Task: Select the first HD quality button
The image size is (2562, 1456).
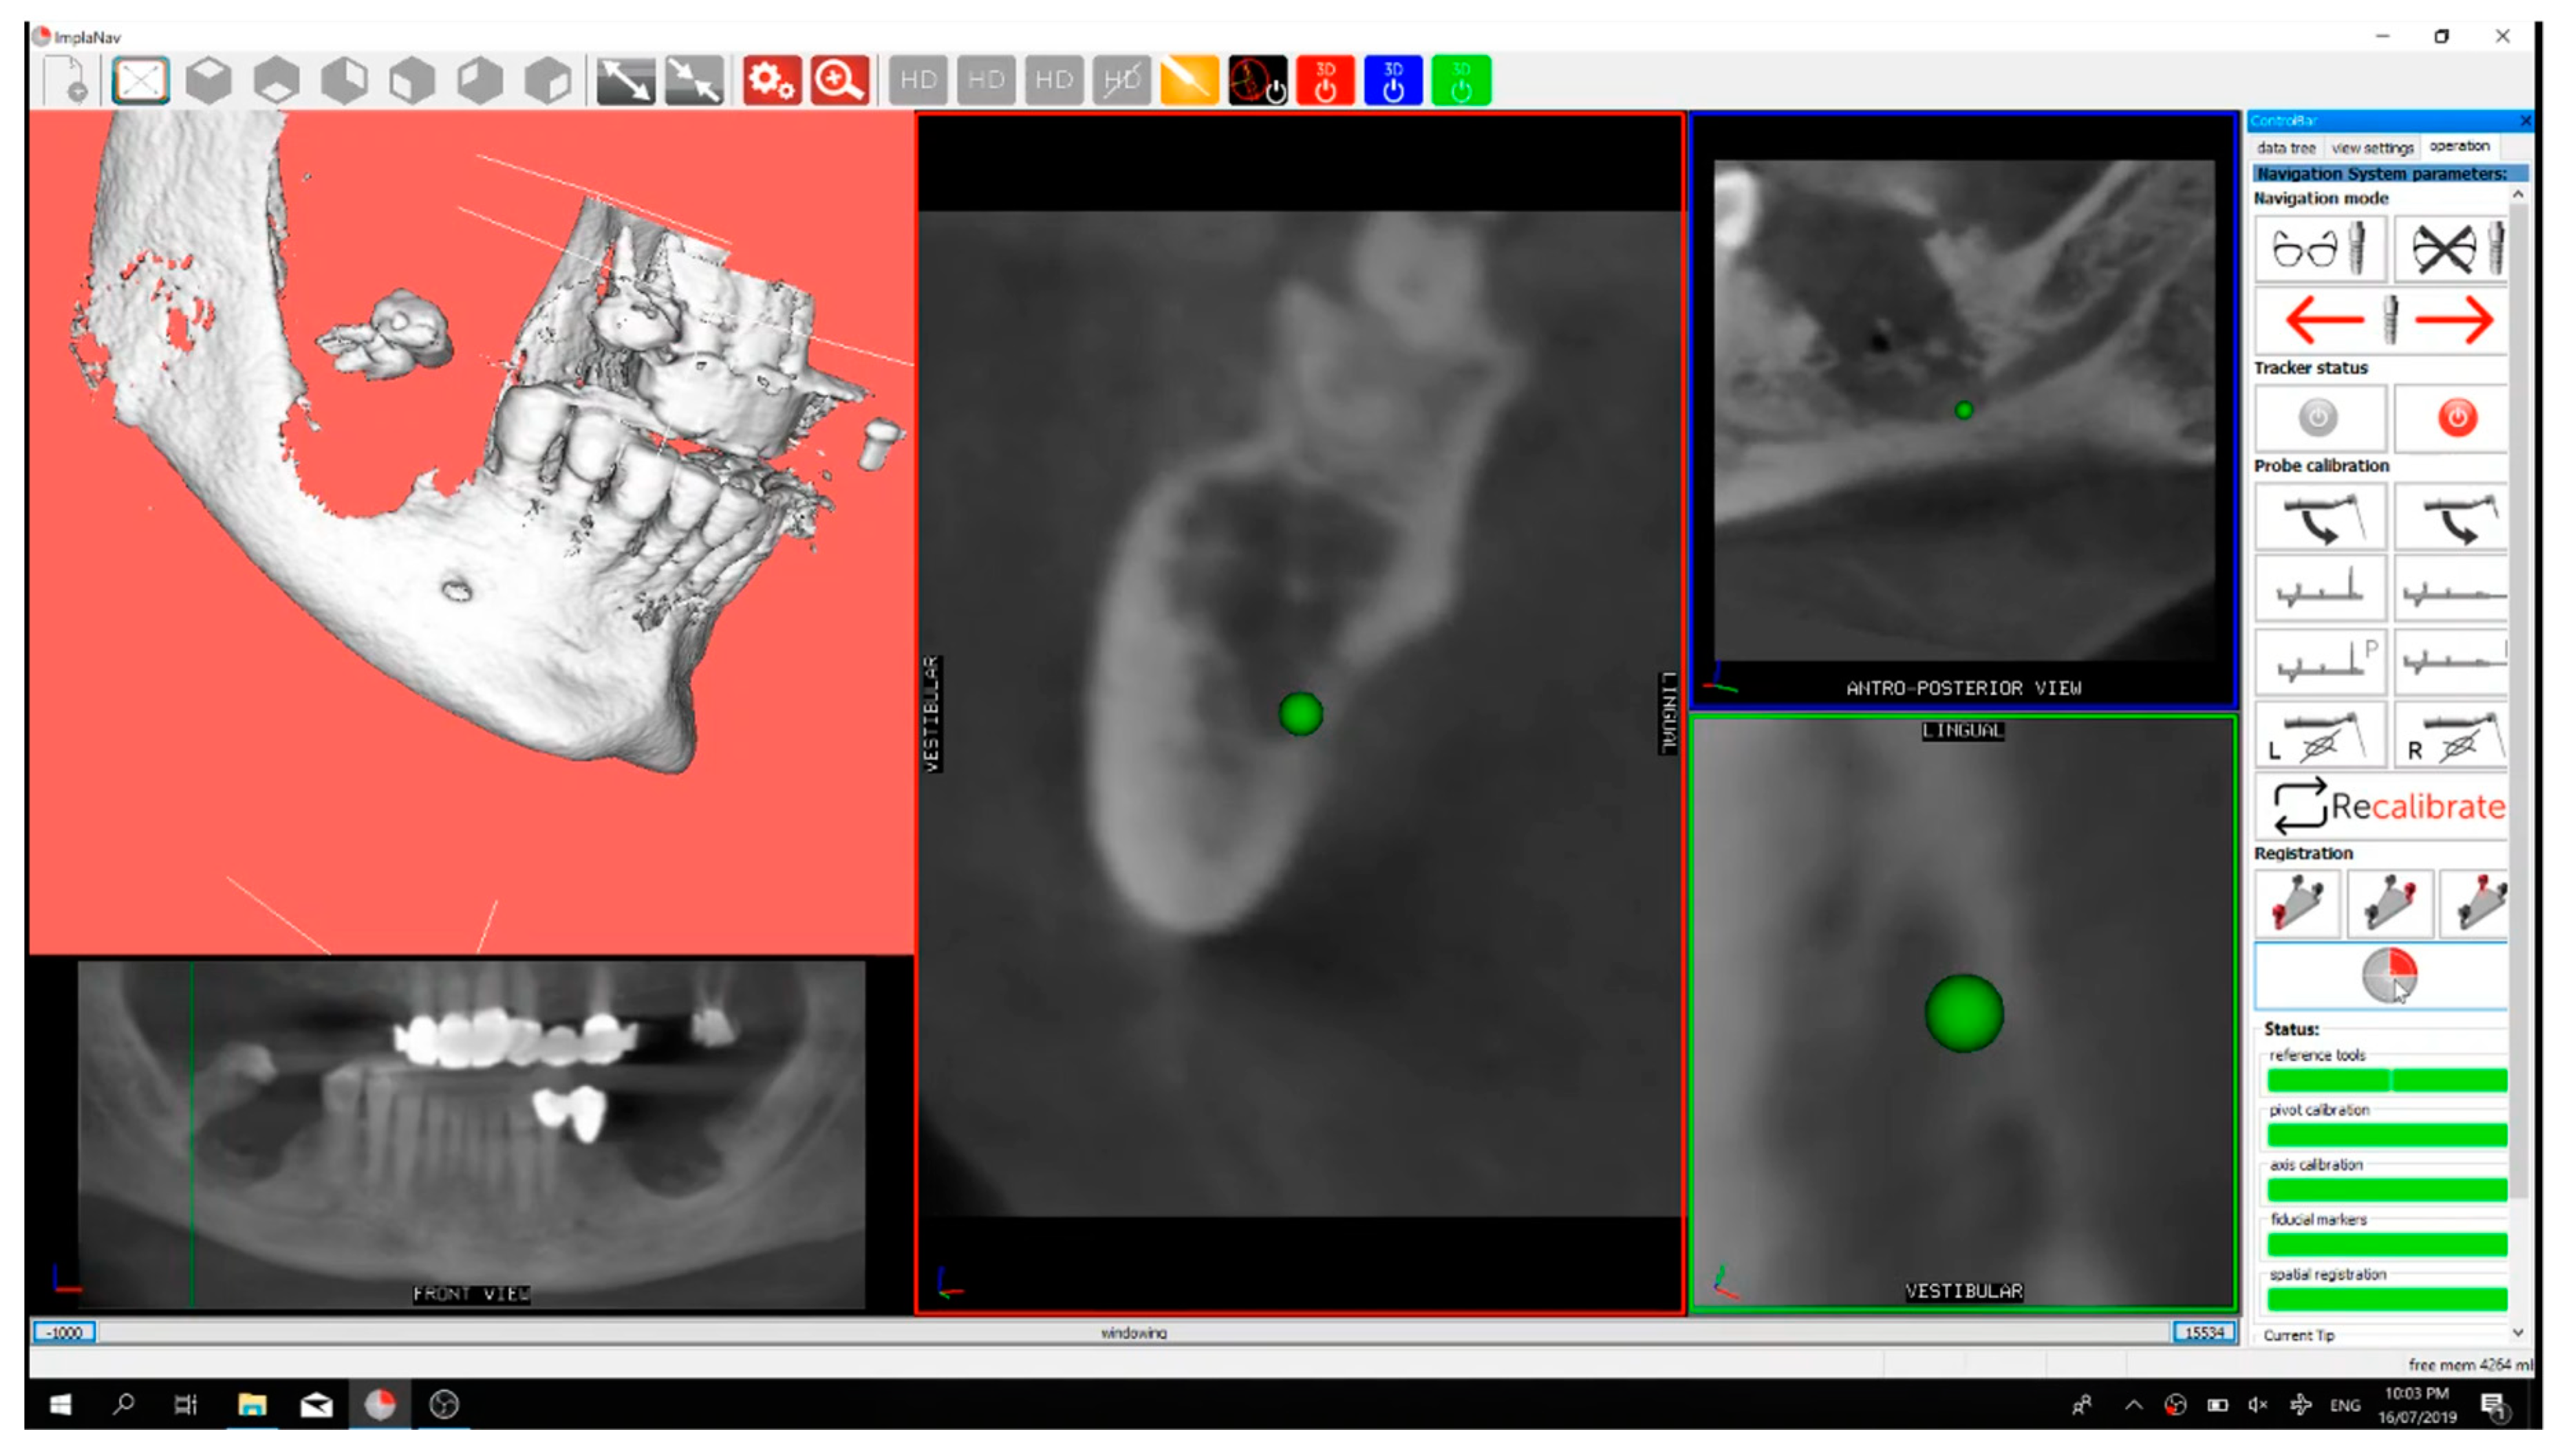Action: 917,81
